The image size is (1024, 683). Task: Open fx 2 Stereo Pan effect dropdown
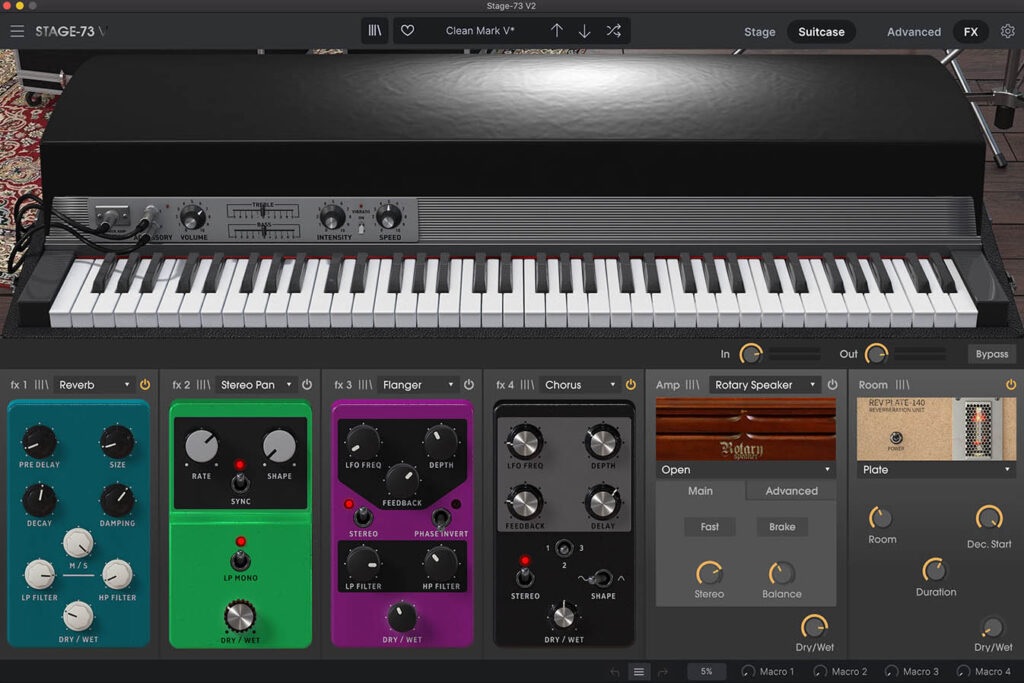[x=255, y=385]
